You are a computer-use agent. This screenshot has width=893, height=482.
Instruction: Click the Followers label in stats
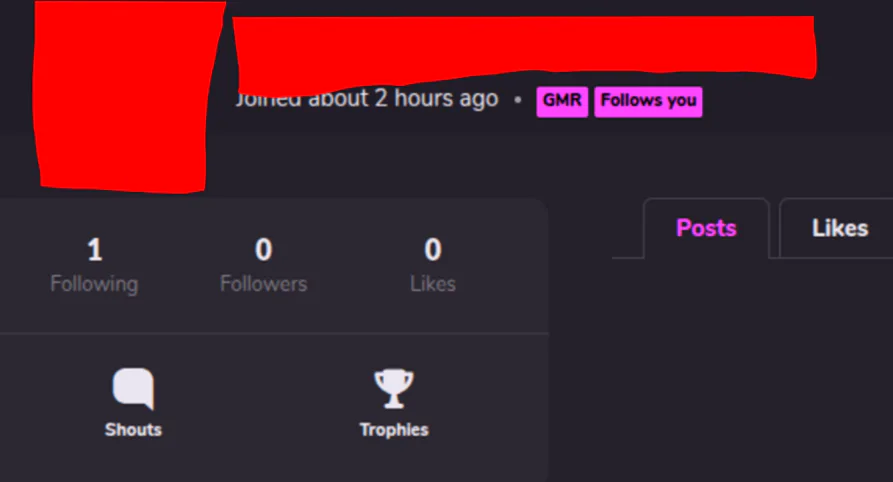coord(264,284)
